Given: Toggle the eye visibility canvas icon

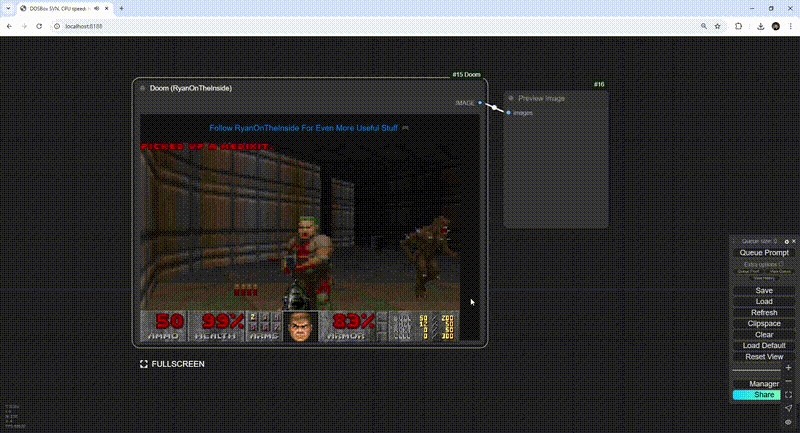Looking at the screenshot, I should 788,422.
